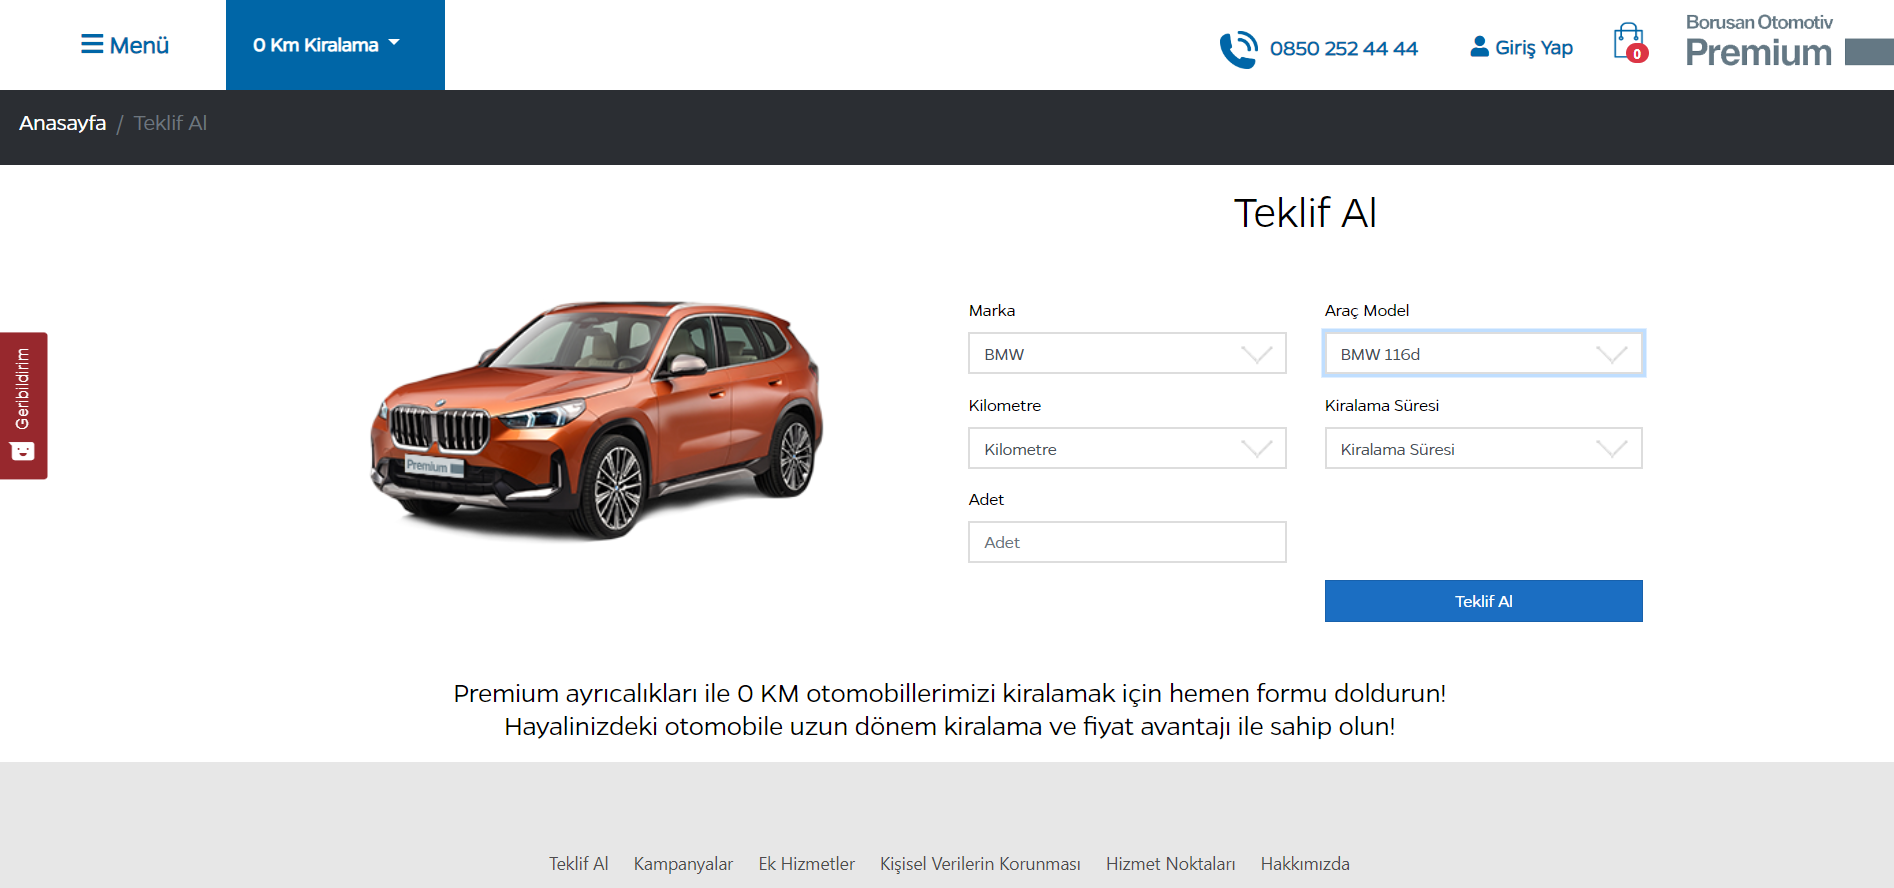
Task: Click the phone call icon
Action: (x=1239, y=49)
